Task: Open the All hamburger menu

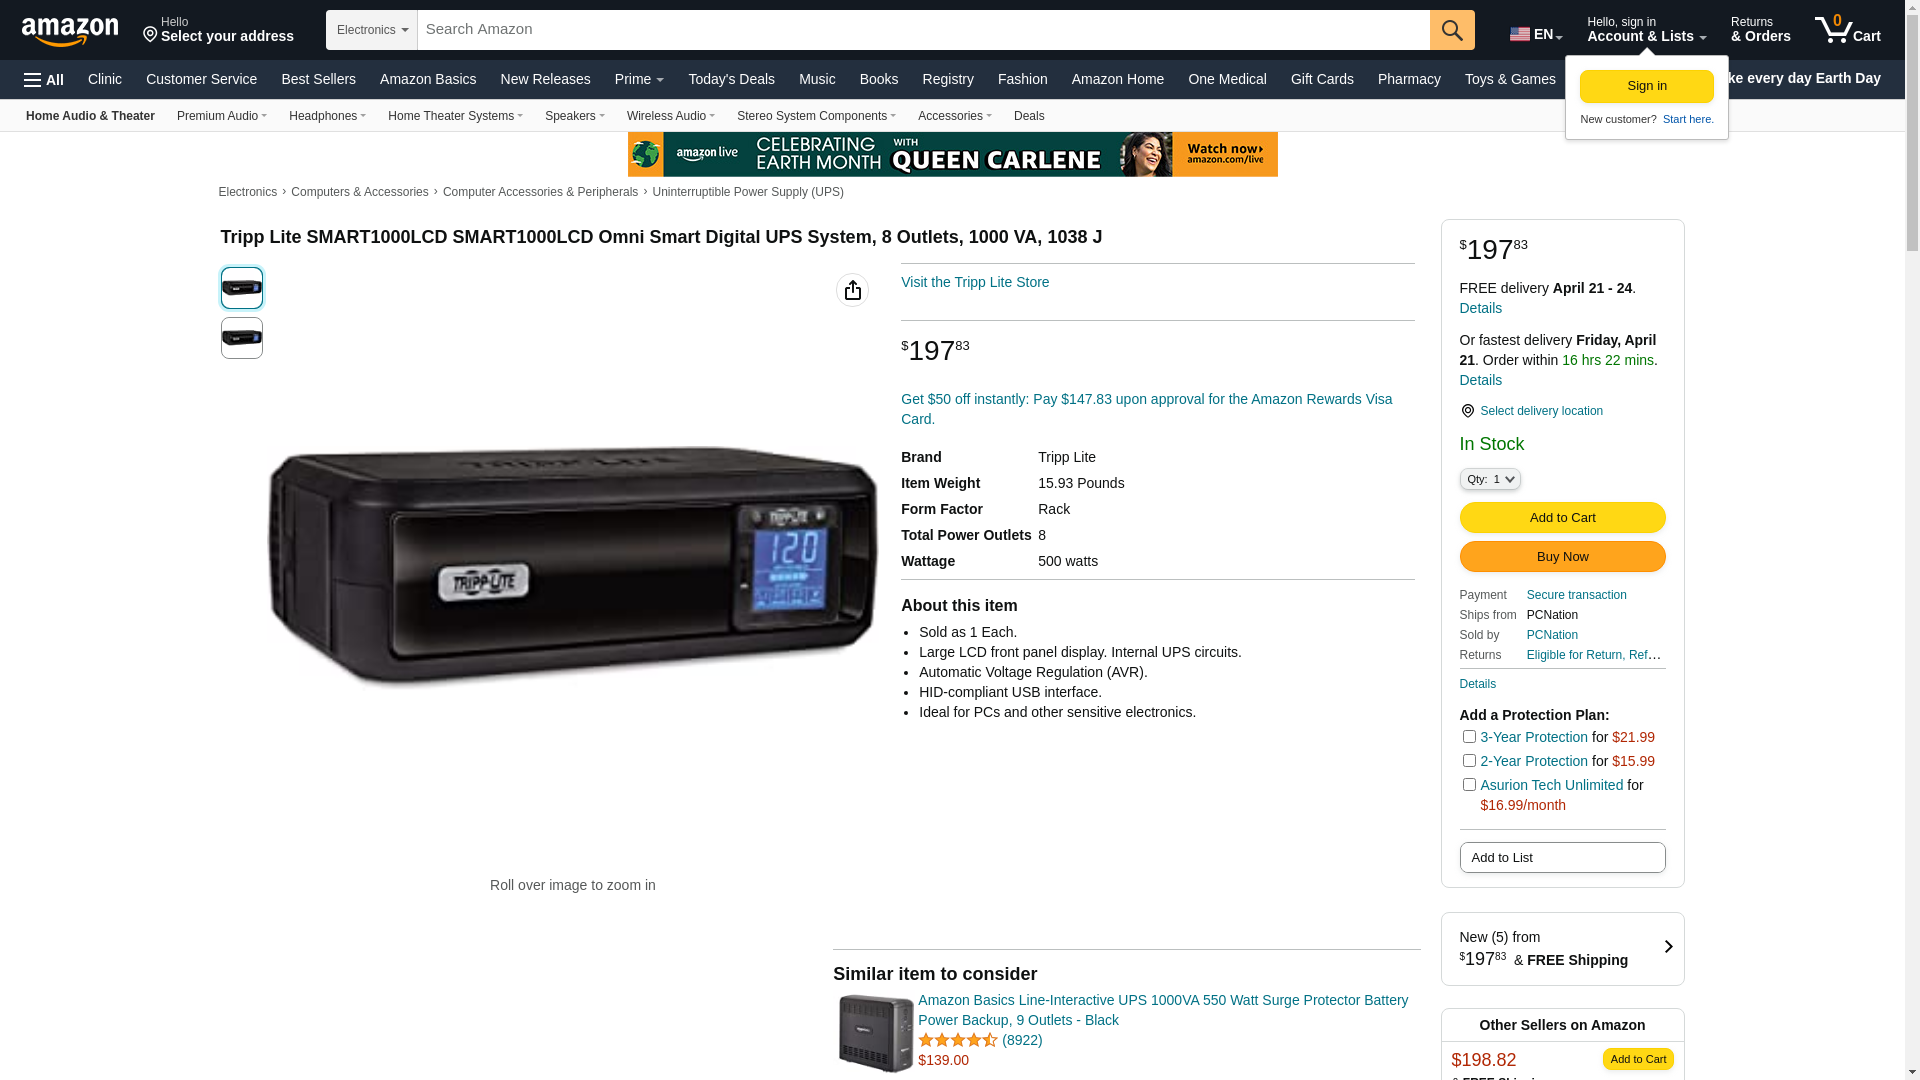Action: (x=44, y=80)
